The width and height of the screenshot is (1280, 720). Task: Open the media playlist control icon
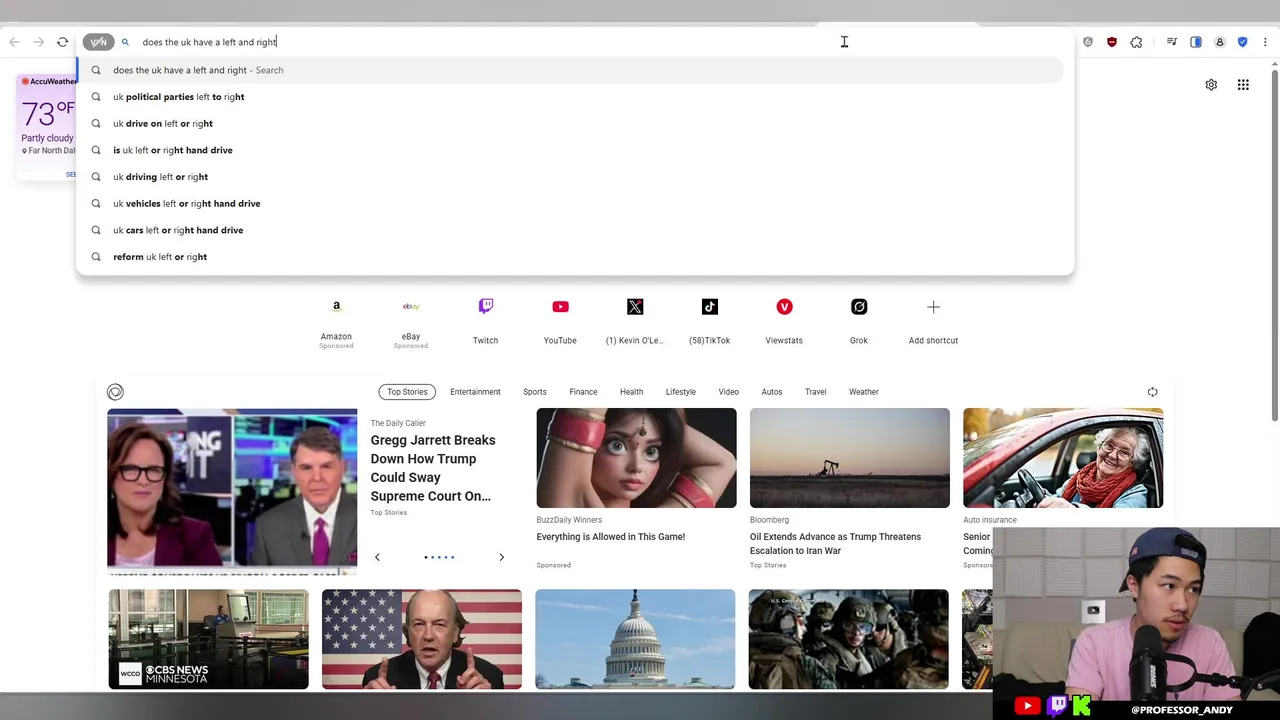[x=1171, y=42]
